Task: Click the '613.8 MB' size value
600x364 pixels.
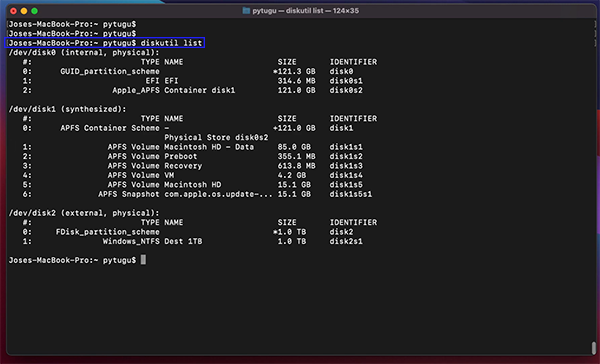Action: (297, 166)
